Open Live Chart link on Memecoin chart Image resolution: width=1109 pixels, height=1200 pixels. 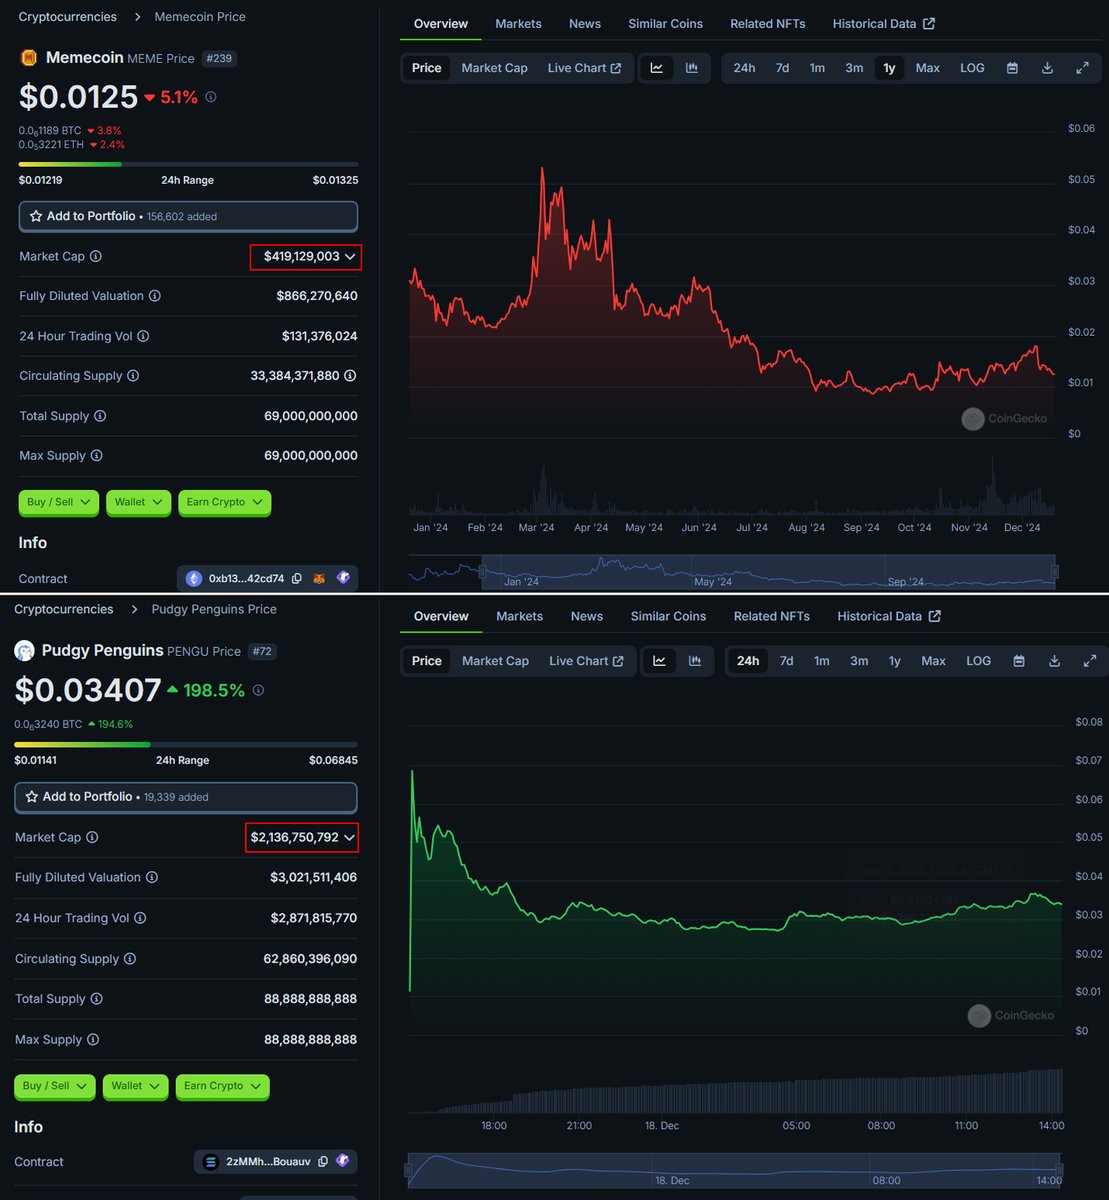585,68
